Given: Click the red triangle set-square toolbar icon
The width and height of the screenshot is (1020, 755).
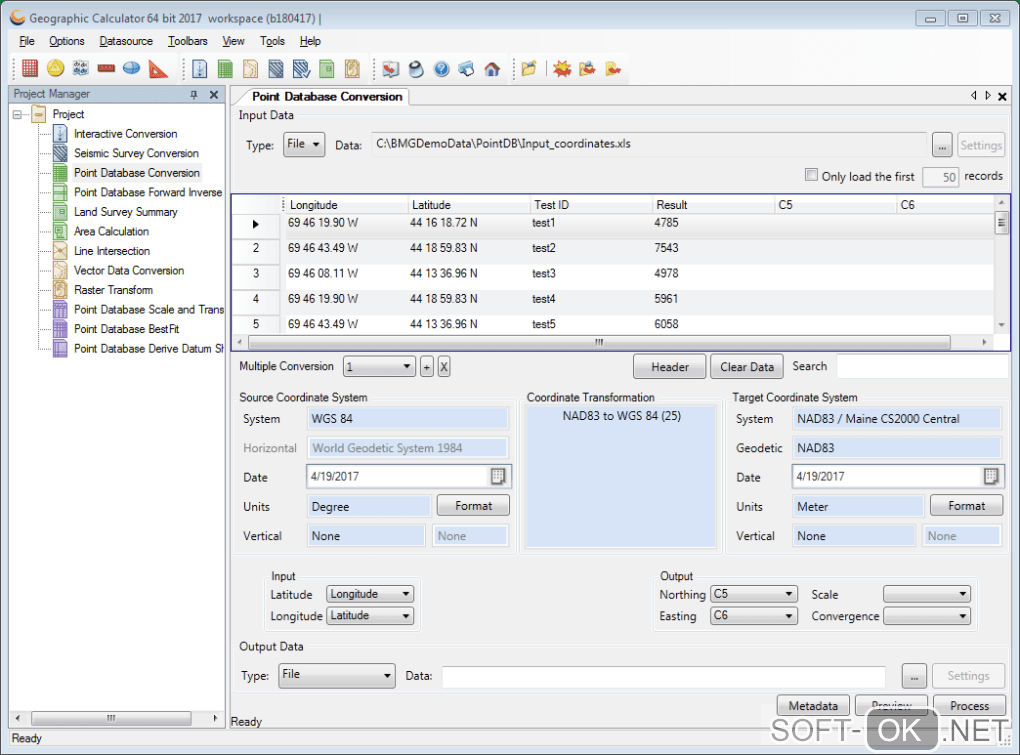Looking at the screenshot, I should 158,69.
